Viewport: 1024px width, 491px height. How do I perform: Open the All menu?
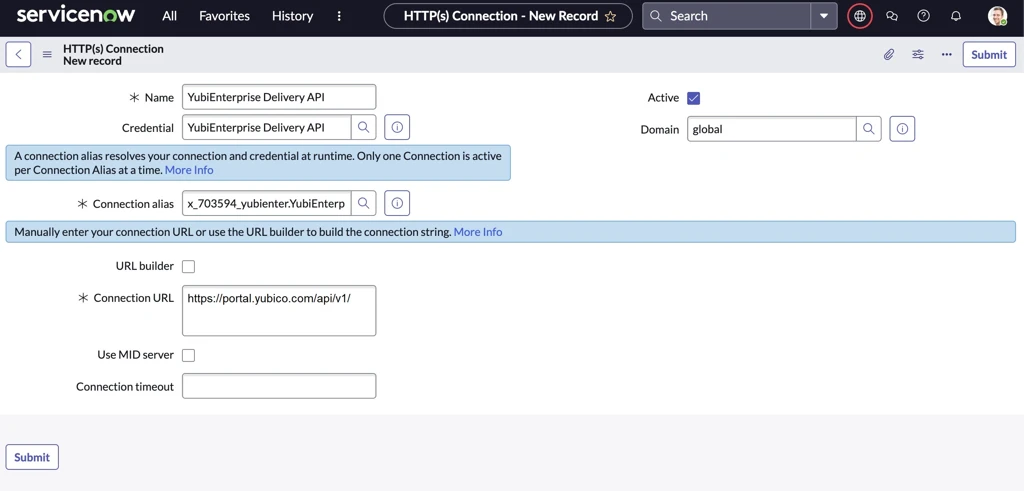170,16
